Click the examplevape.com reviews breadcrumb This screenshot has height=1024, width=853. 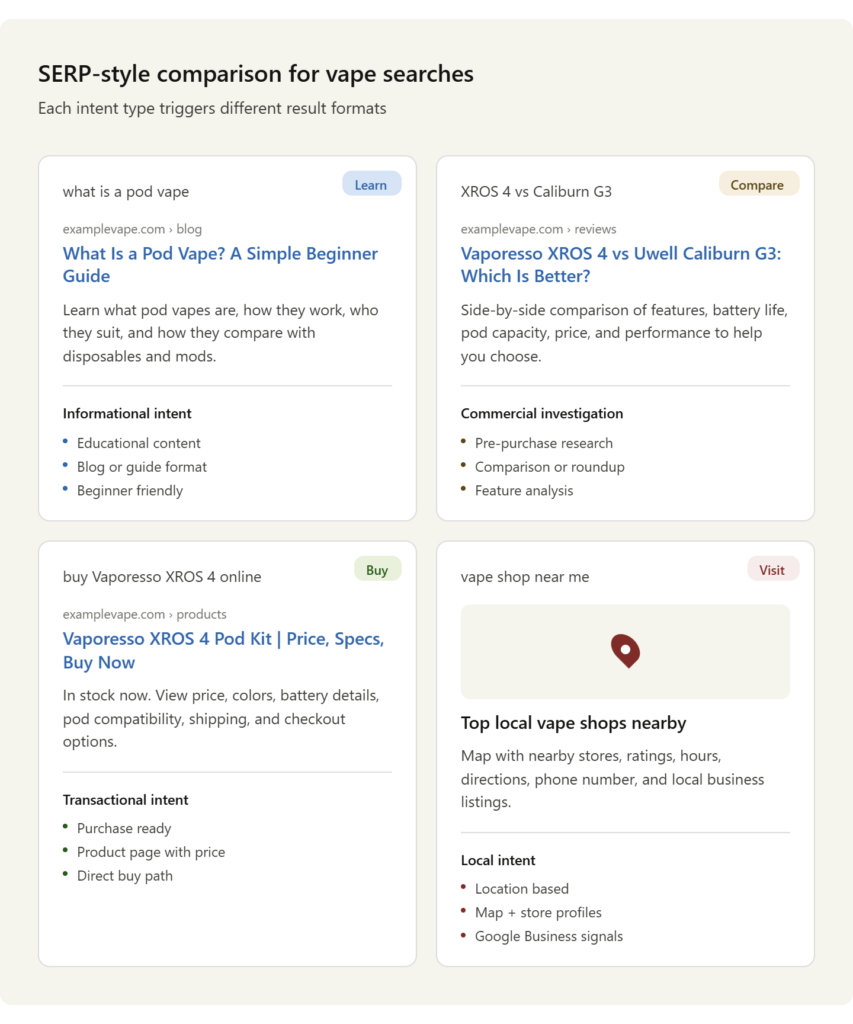pyautogui.click(x=538, y=229)
